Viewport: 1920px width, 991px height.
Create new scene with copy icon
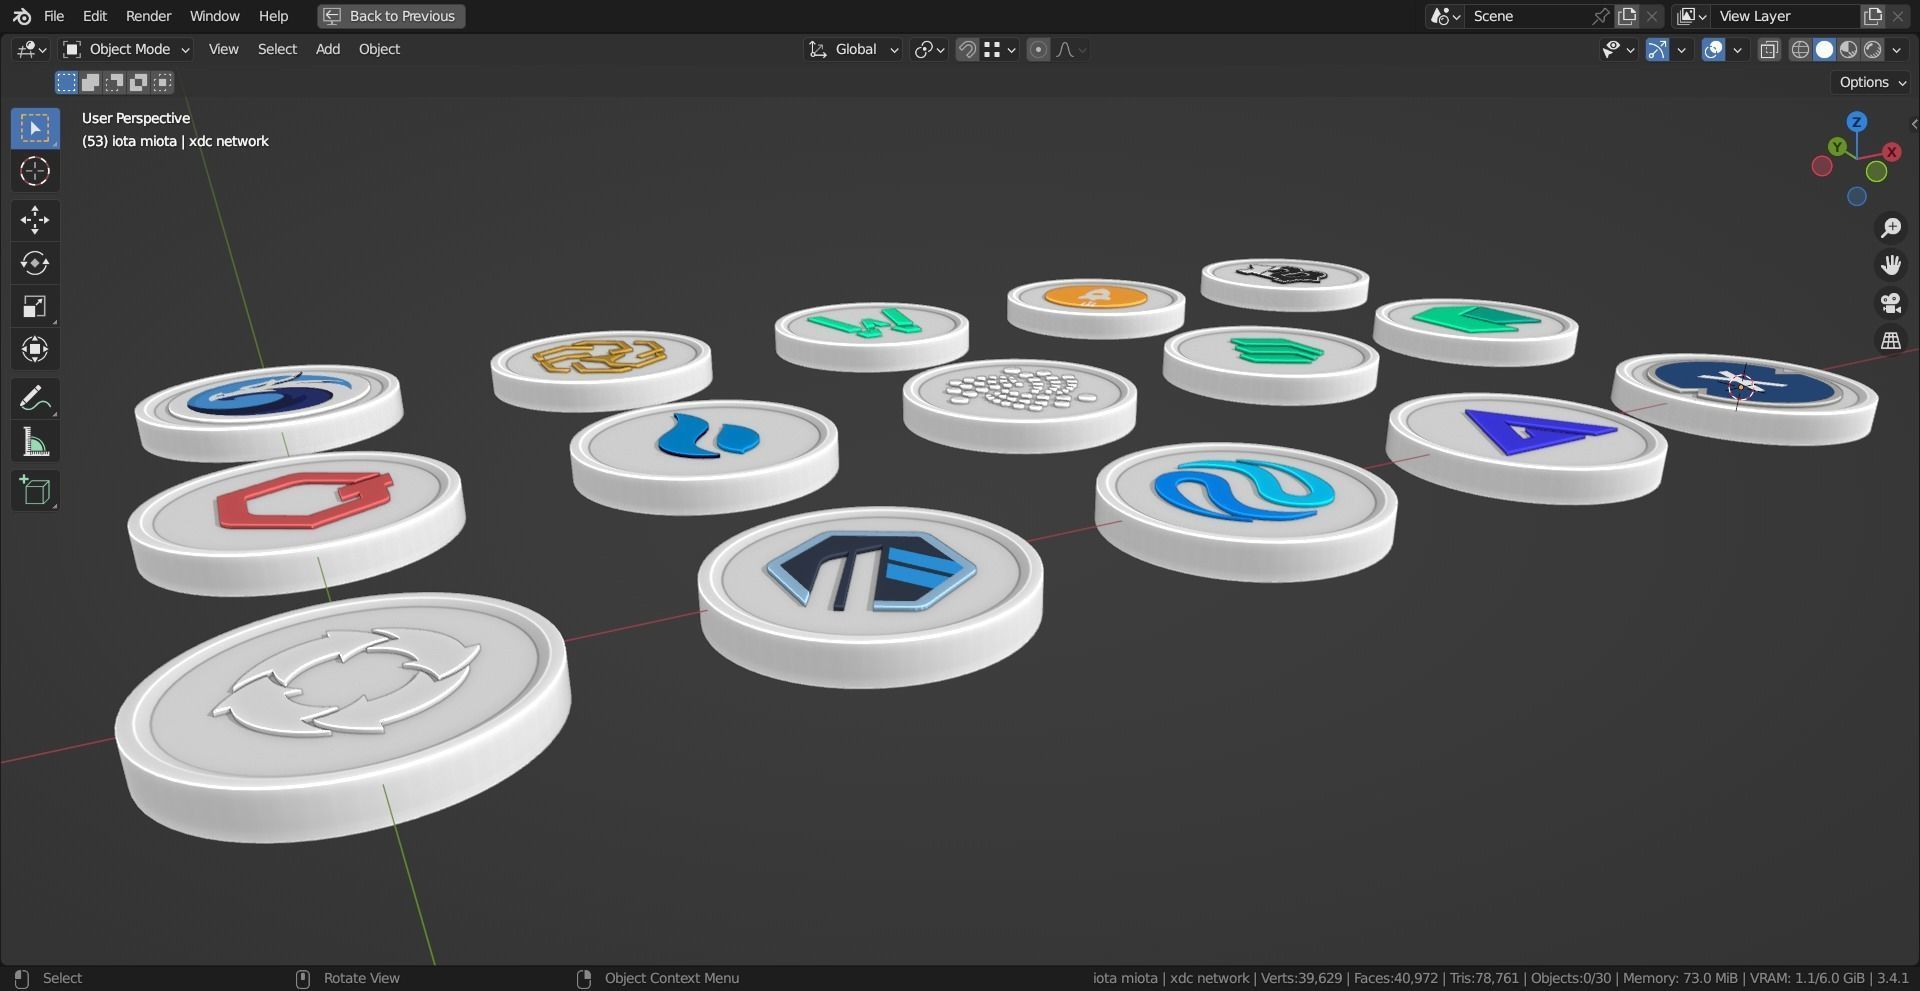1627,16
